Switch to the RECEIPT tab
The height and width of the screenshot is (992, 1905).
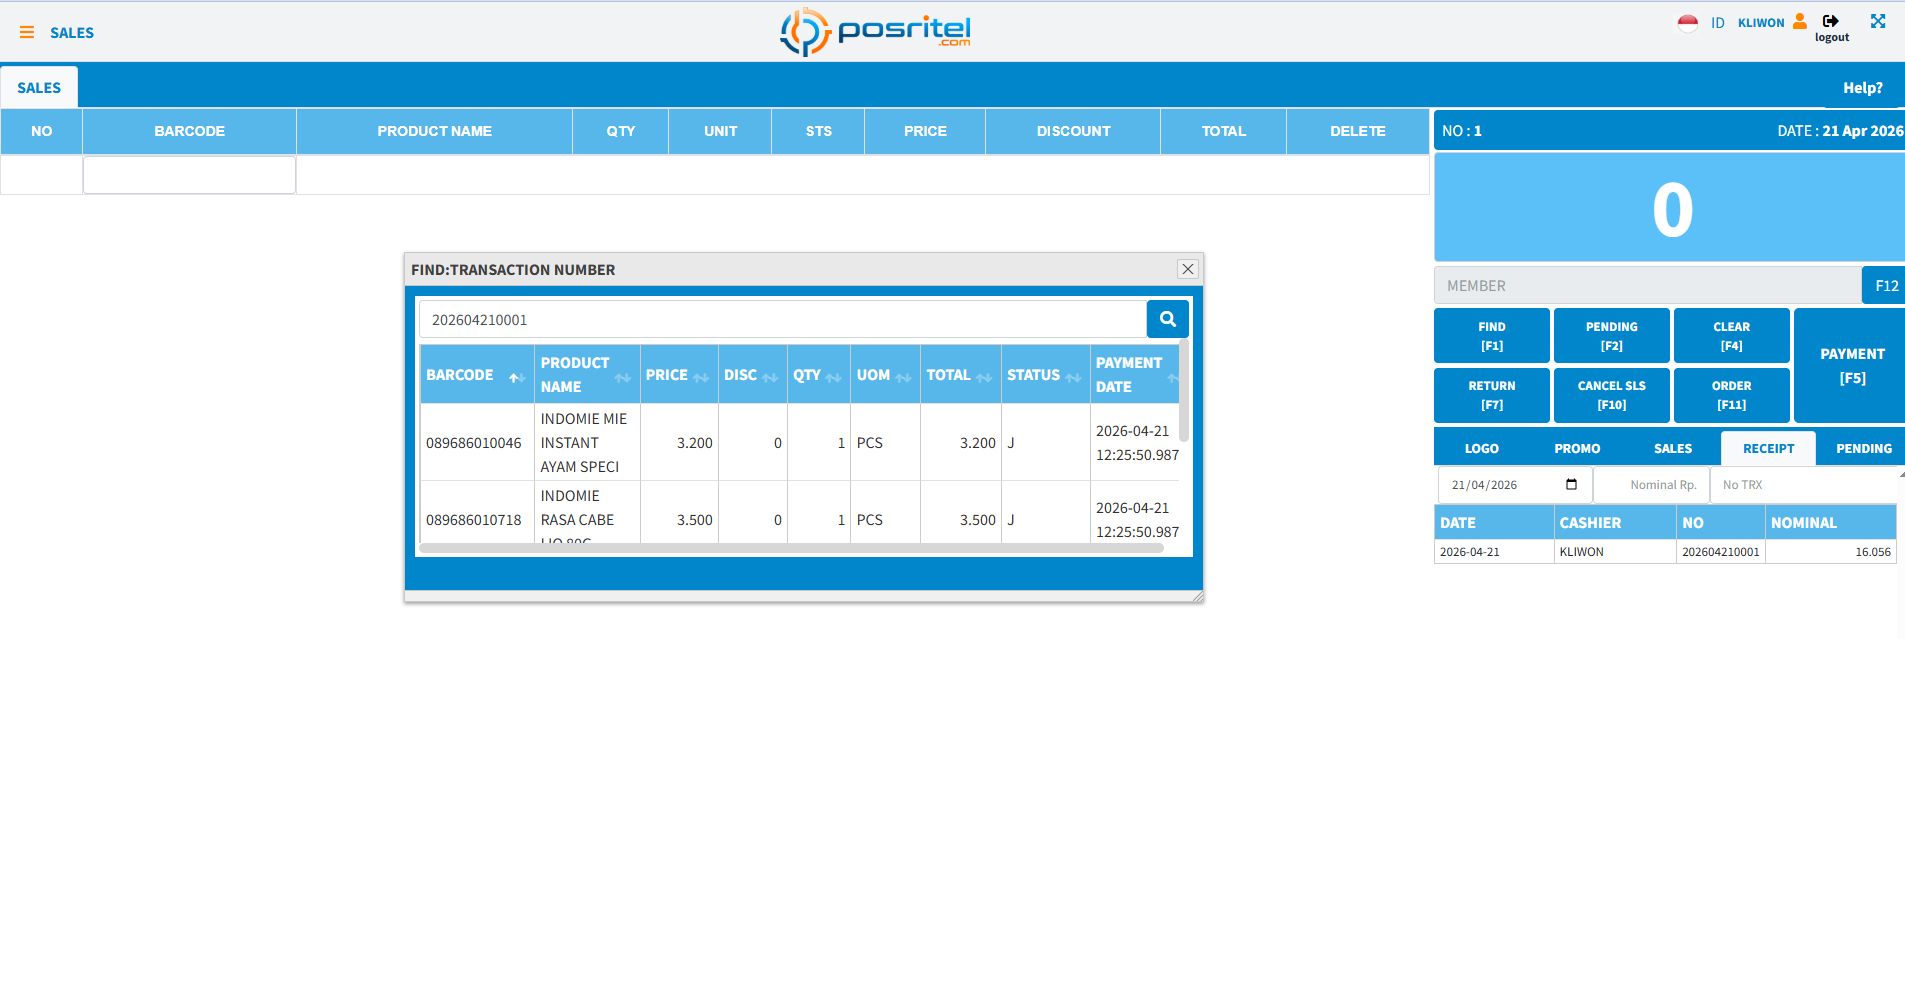coord(1768,449)
